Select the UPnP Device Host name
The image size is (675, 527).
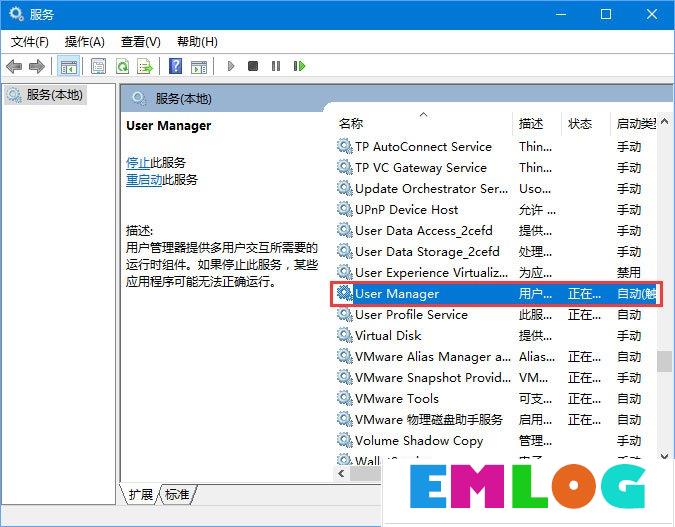tap(407, 210)
